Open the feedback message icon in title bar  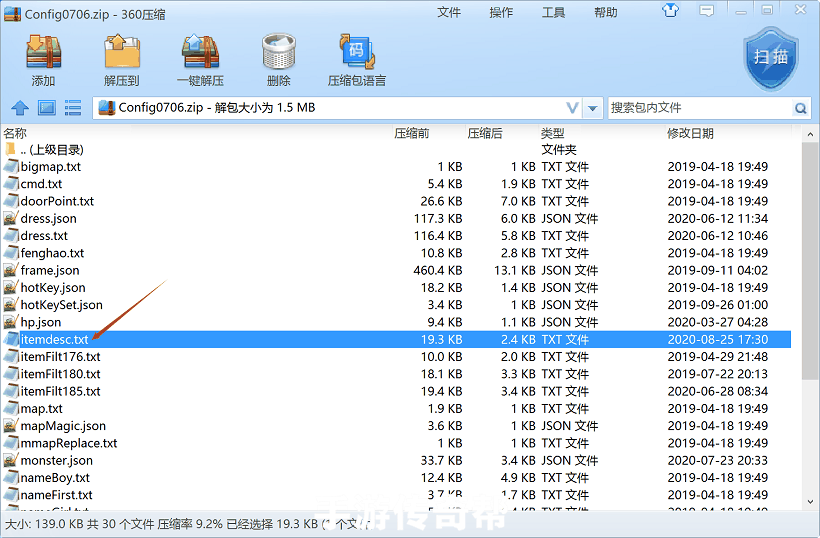point(707,10)
